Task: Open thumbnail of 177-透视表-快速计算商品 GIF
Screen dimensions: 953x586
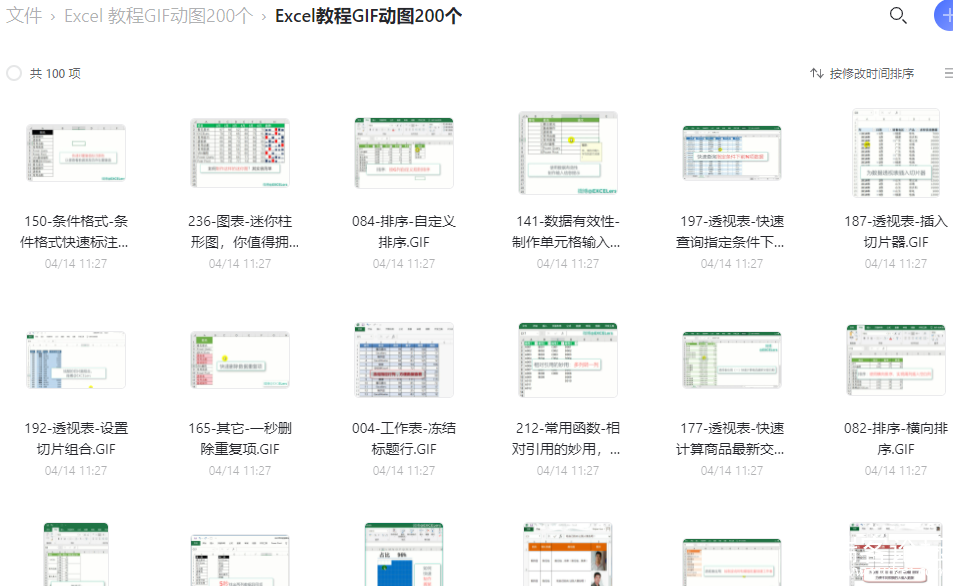Action: 732,360
